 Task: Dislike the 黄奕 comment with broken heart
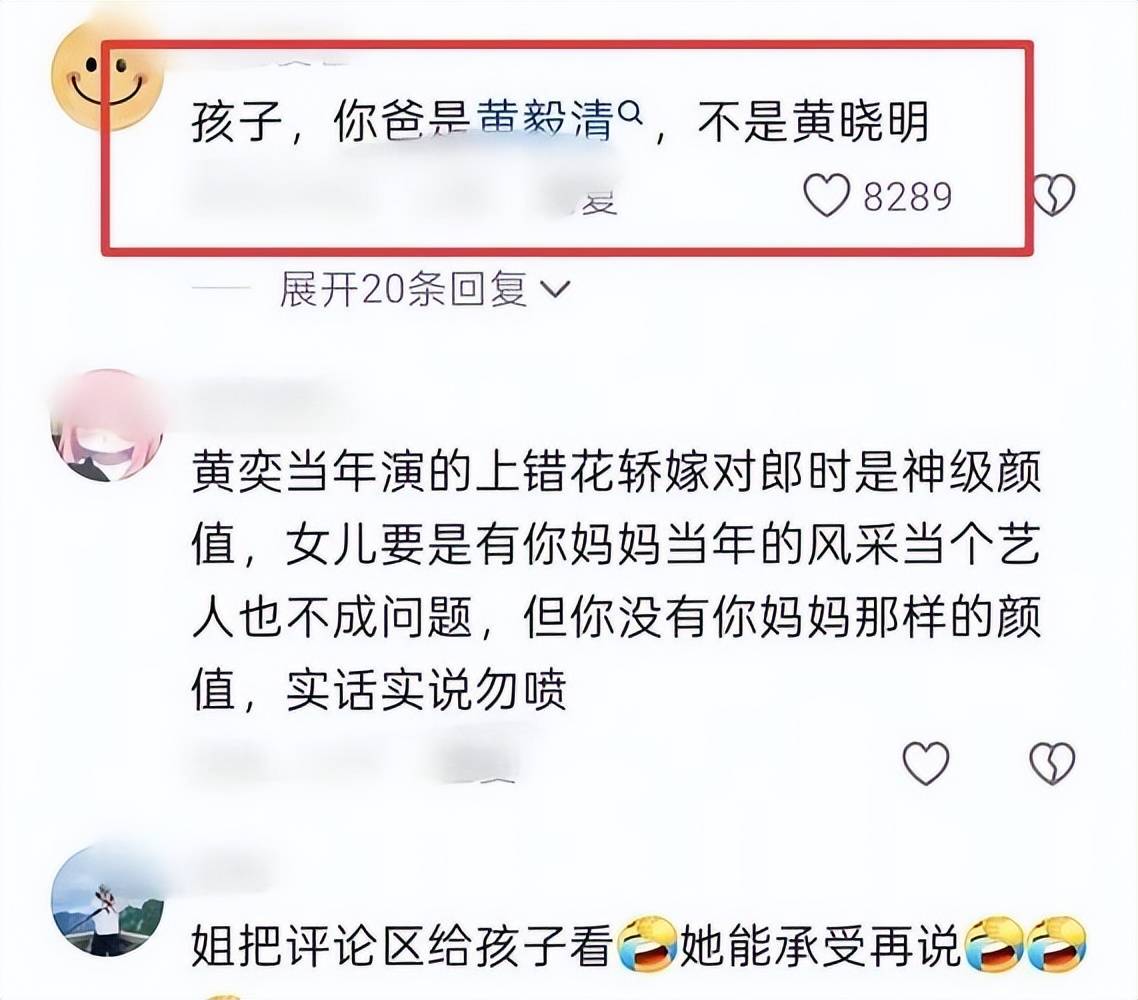coord(1052,763)
